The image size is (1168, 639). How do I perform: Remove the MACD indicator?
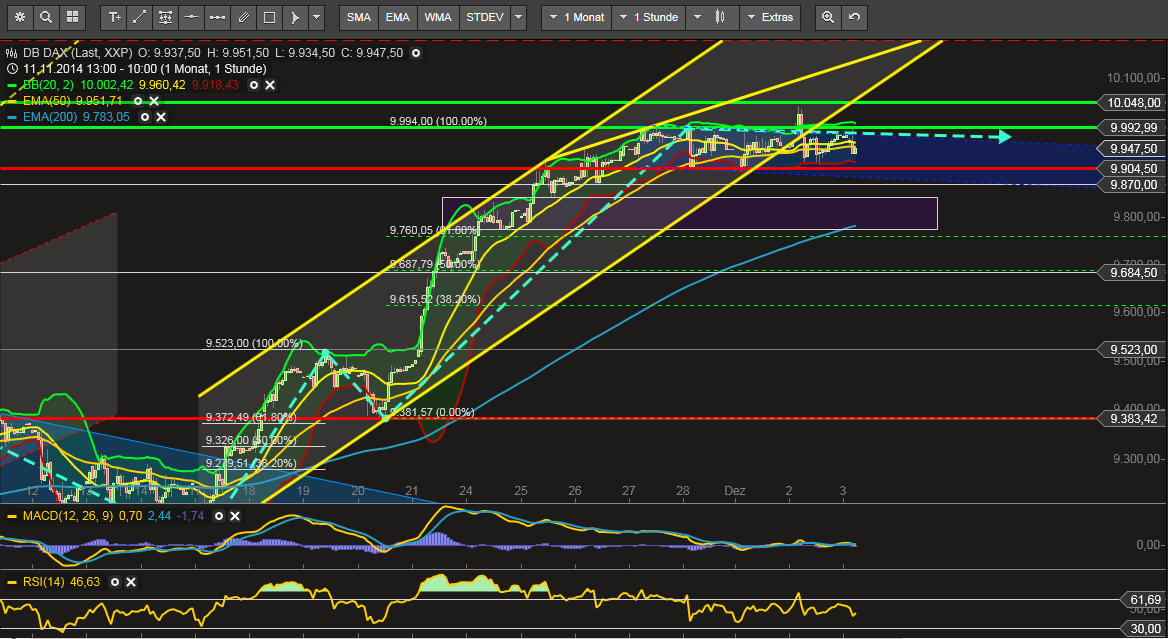click(x=235, y=516)
